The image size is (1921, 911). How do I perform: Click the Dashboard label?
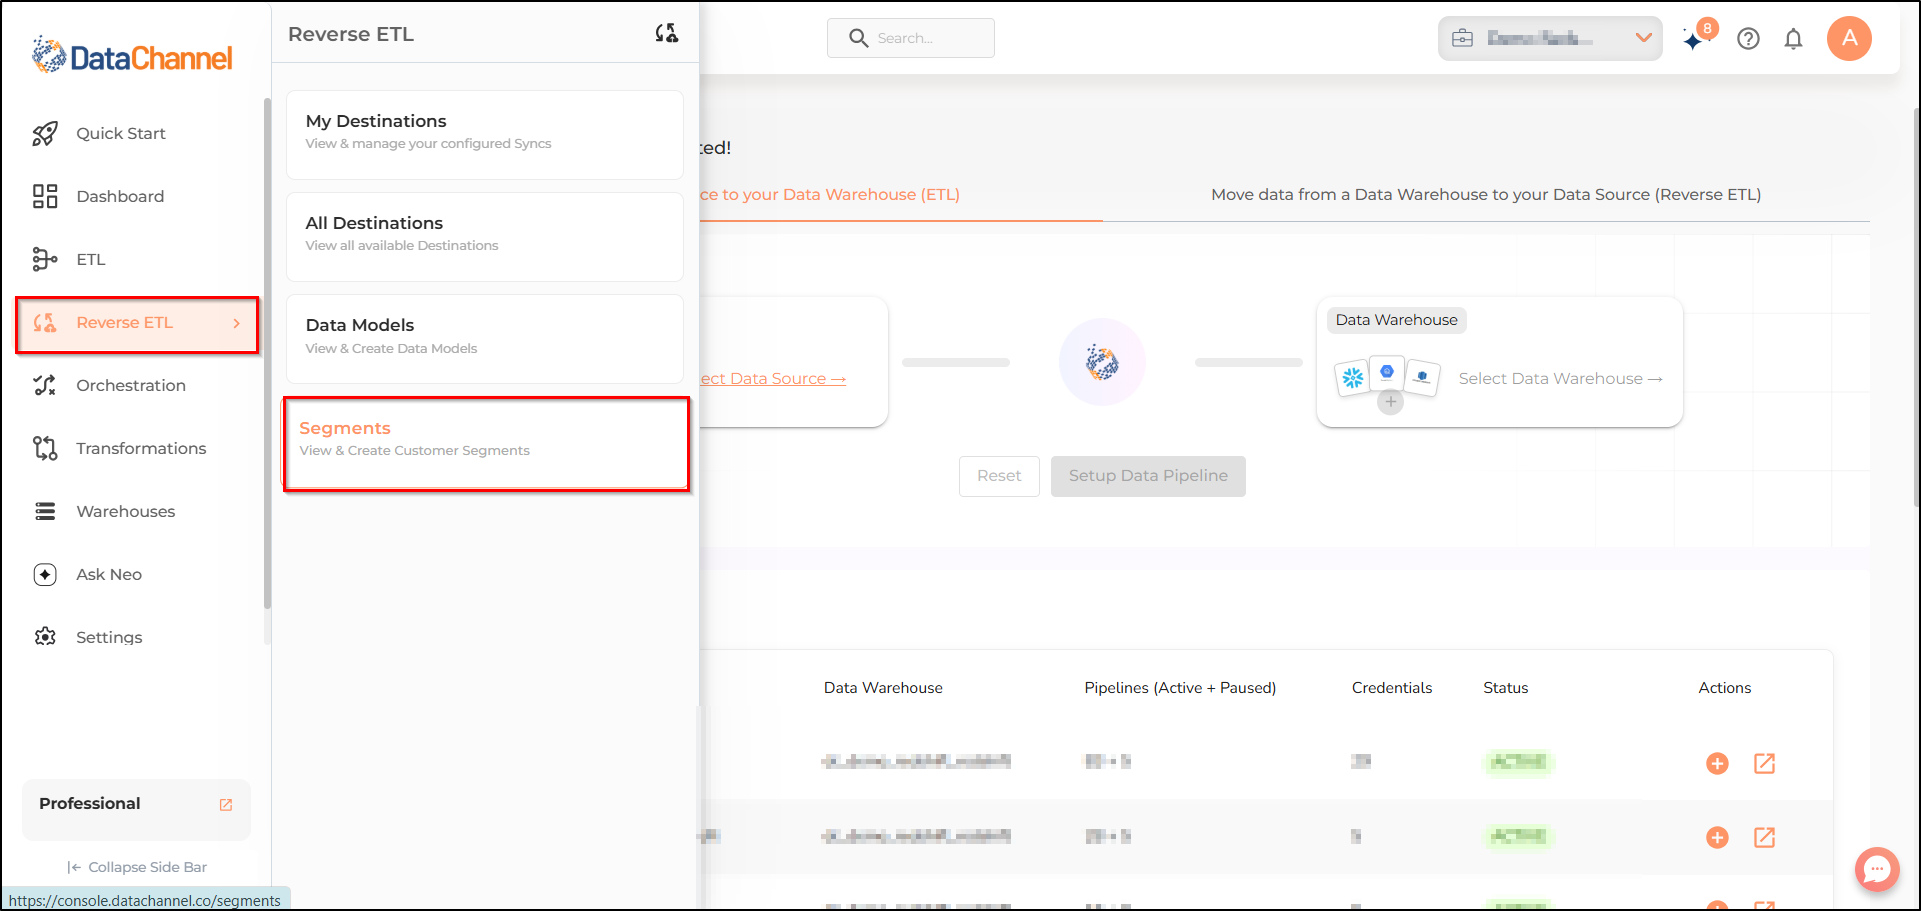(x=120, y=197)
